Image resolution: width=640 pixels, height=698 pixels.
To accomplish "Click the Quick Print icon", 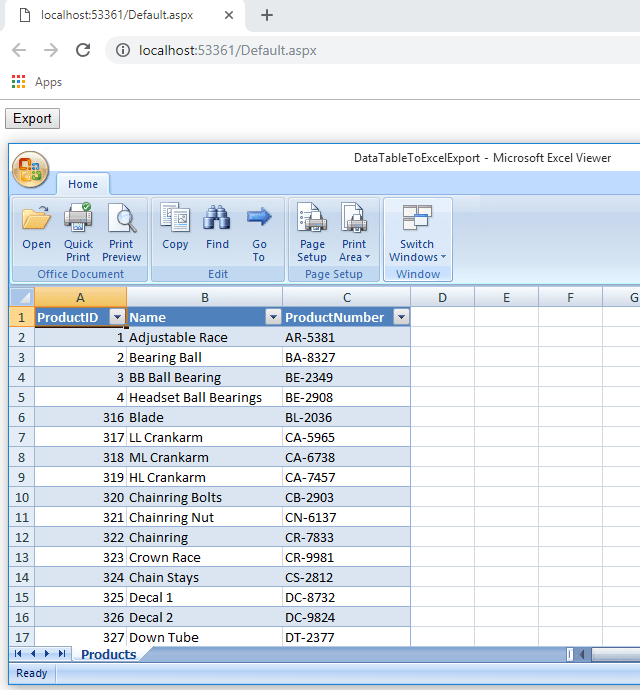I will click(78, 232).
